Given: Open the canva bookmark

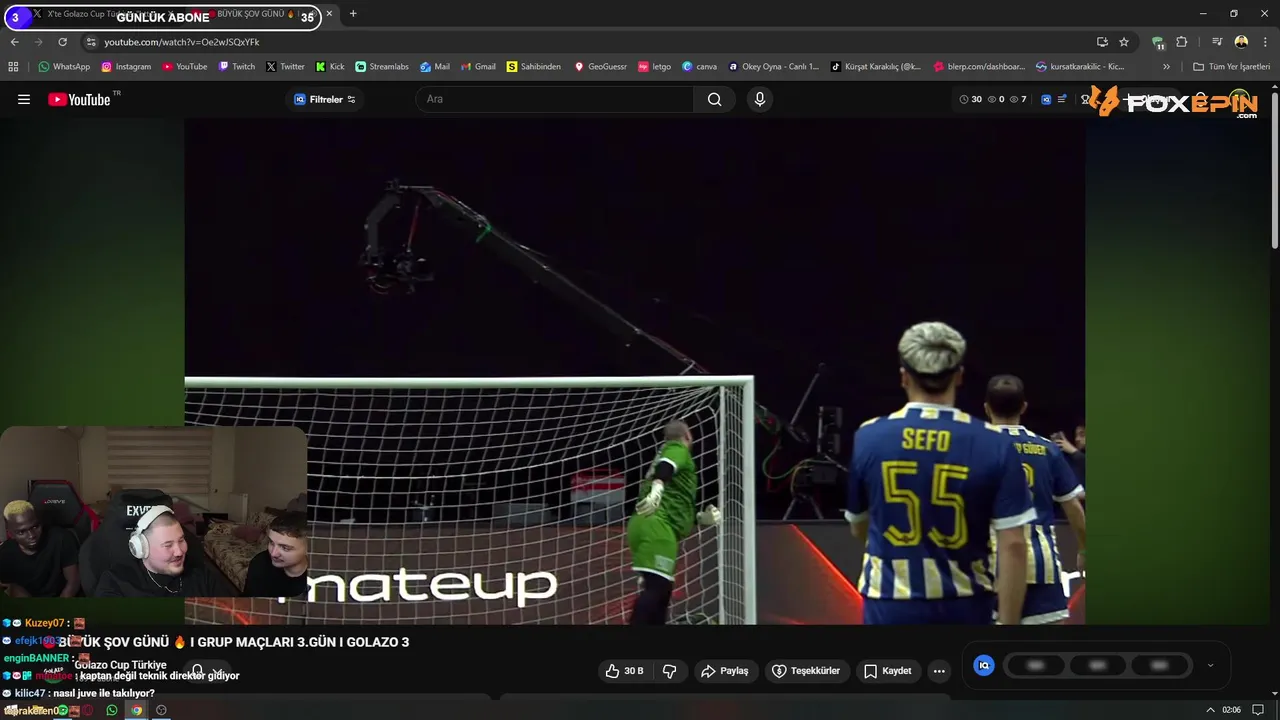Looking at the screenshot, I should click(x=699, y=67).
